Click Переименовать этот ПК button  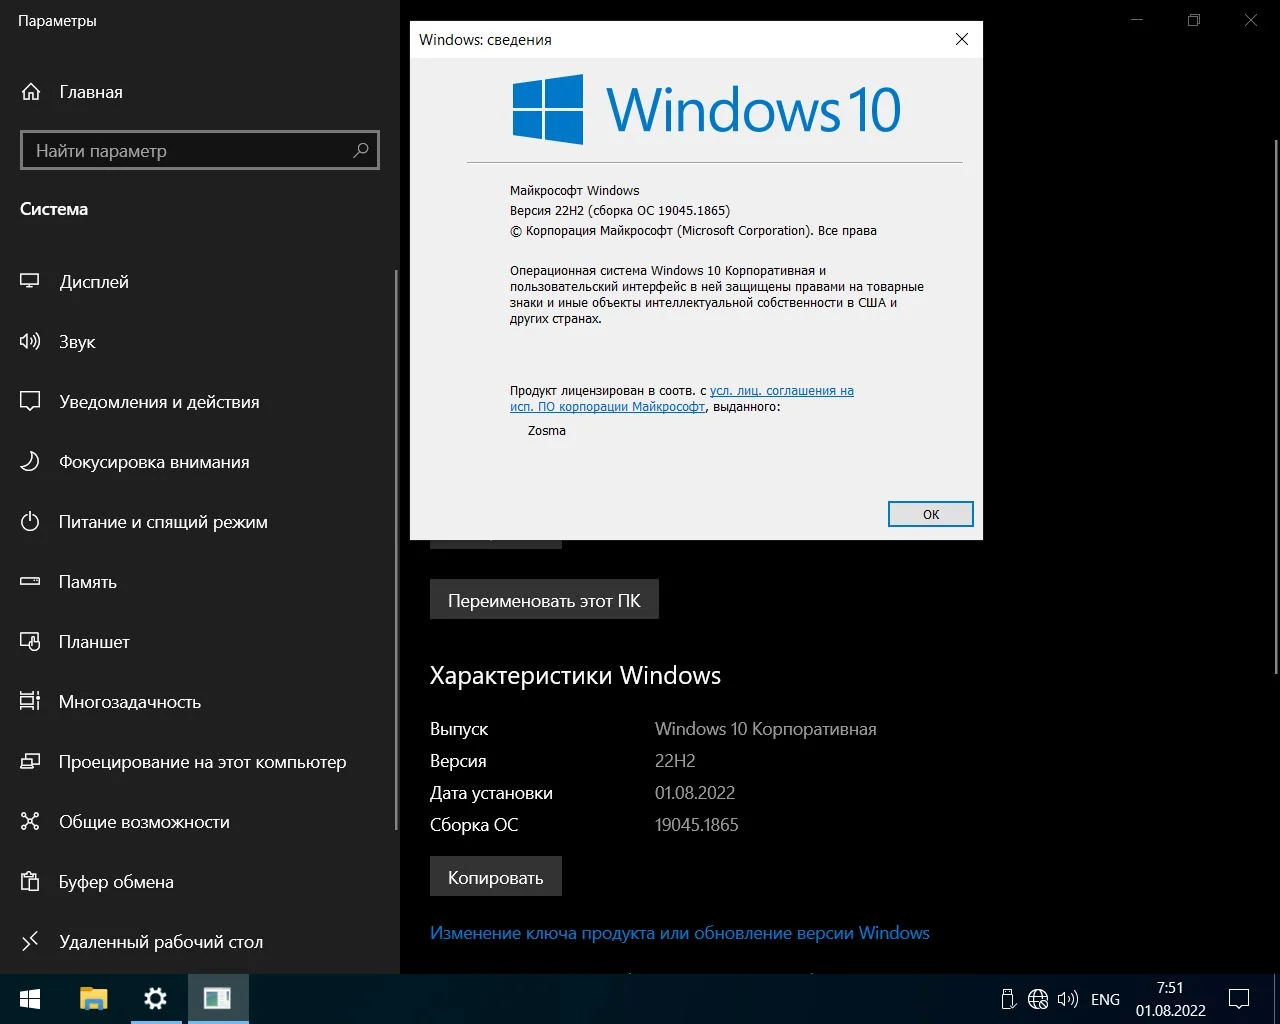(544, 600)
